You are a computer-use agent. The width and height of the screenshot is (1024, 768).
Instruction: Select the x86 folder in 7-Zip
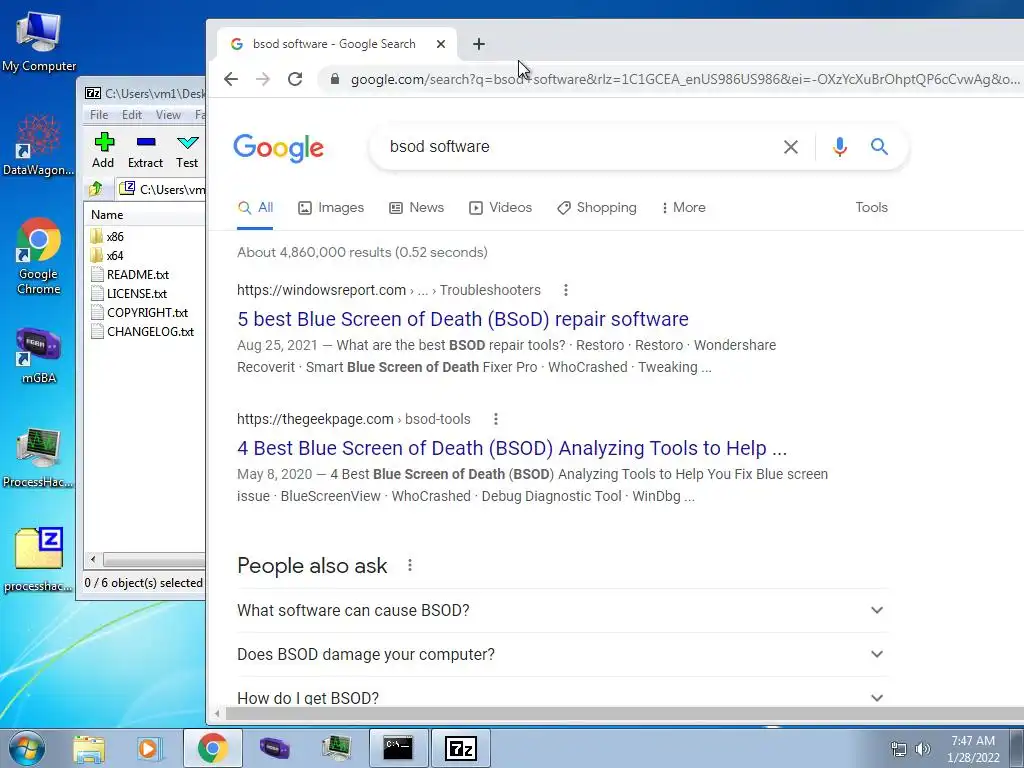coord(115,236)
